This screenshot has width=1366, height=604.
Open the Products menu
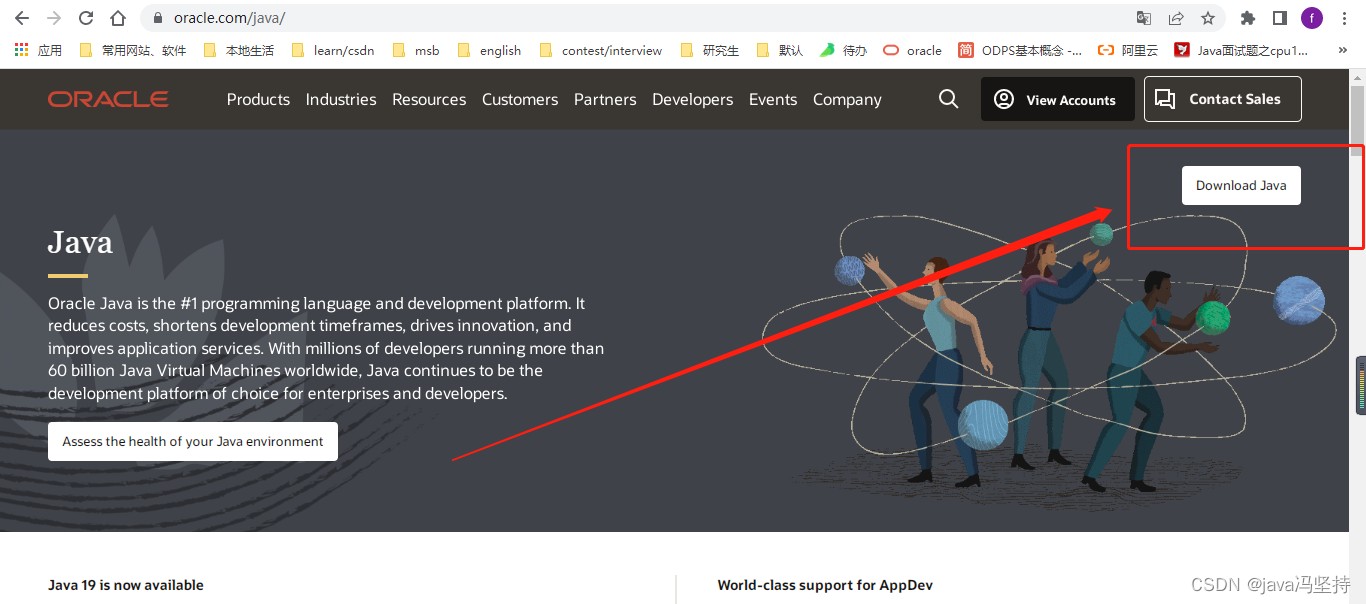point(258,99)
